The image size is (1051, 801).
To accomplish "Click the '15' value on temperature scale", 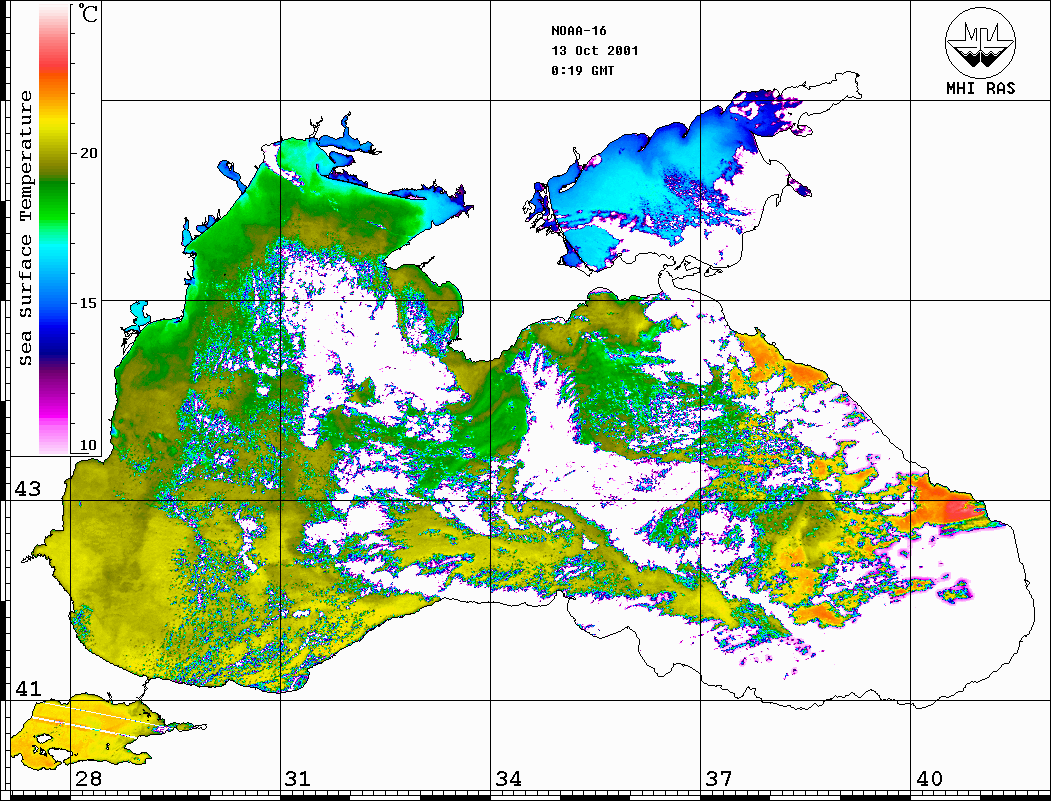I will 88,303.
